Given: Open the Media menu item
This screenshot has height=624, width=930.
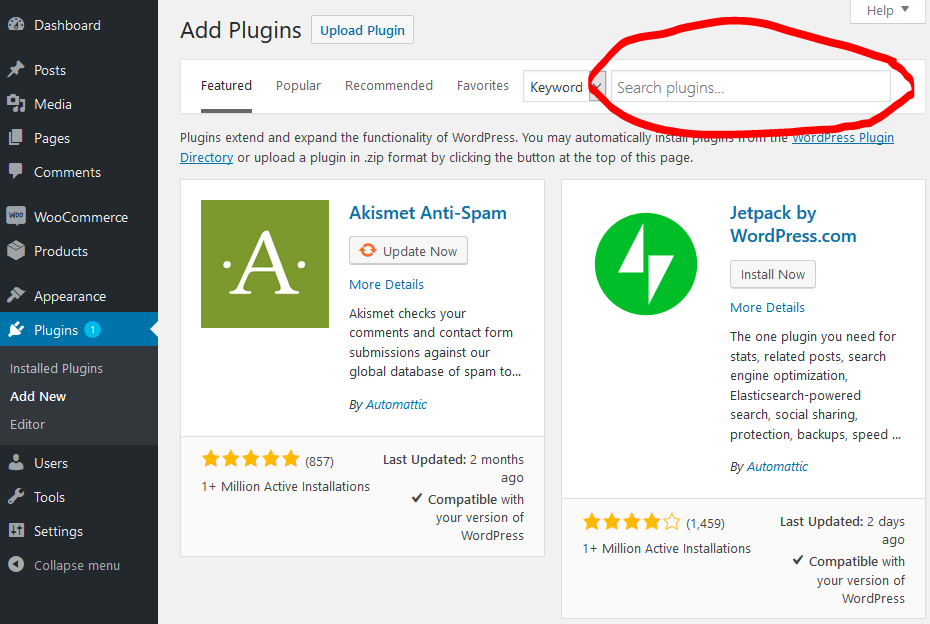Looking at the screenshot, I should [x=79, y=104].
